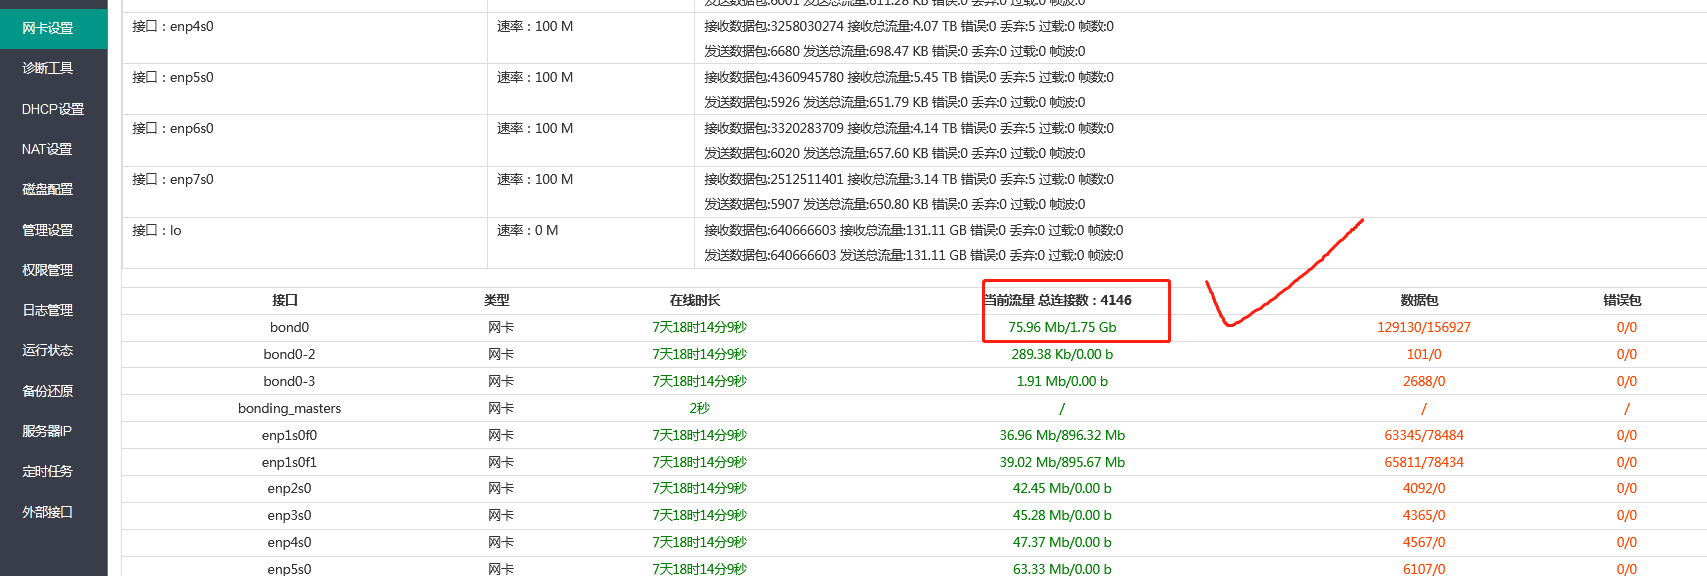The height and width of the screenshot is (576, 1707).
Task: Go to 诊断工具 in the sidebar
Action: [48, 68]
